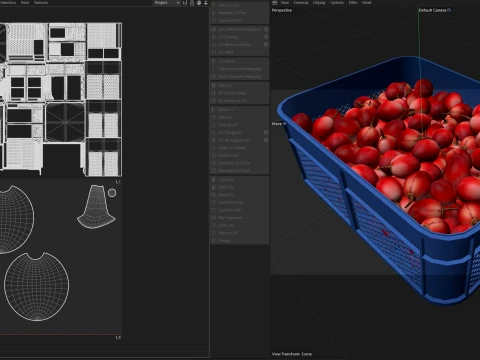This screenshot has width=480, height=360.
Task: Click Stop Interactive Mapping
Action: tap(239, 77)
